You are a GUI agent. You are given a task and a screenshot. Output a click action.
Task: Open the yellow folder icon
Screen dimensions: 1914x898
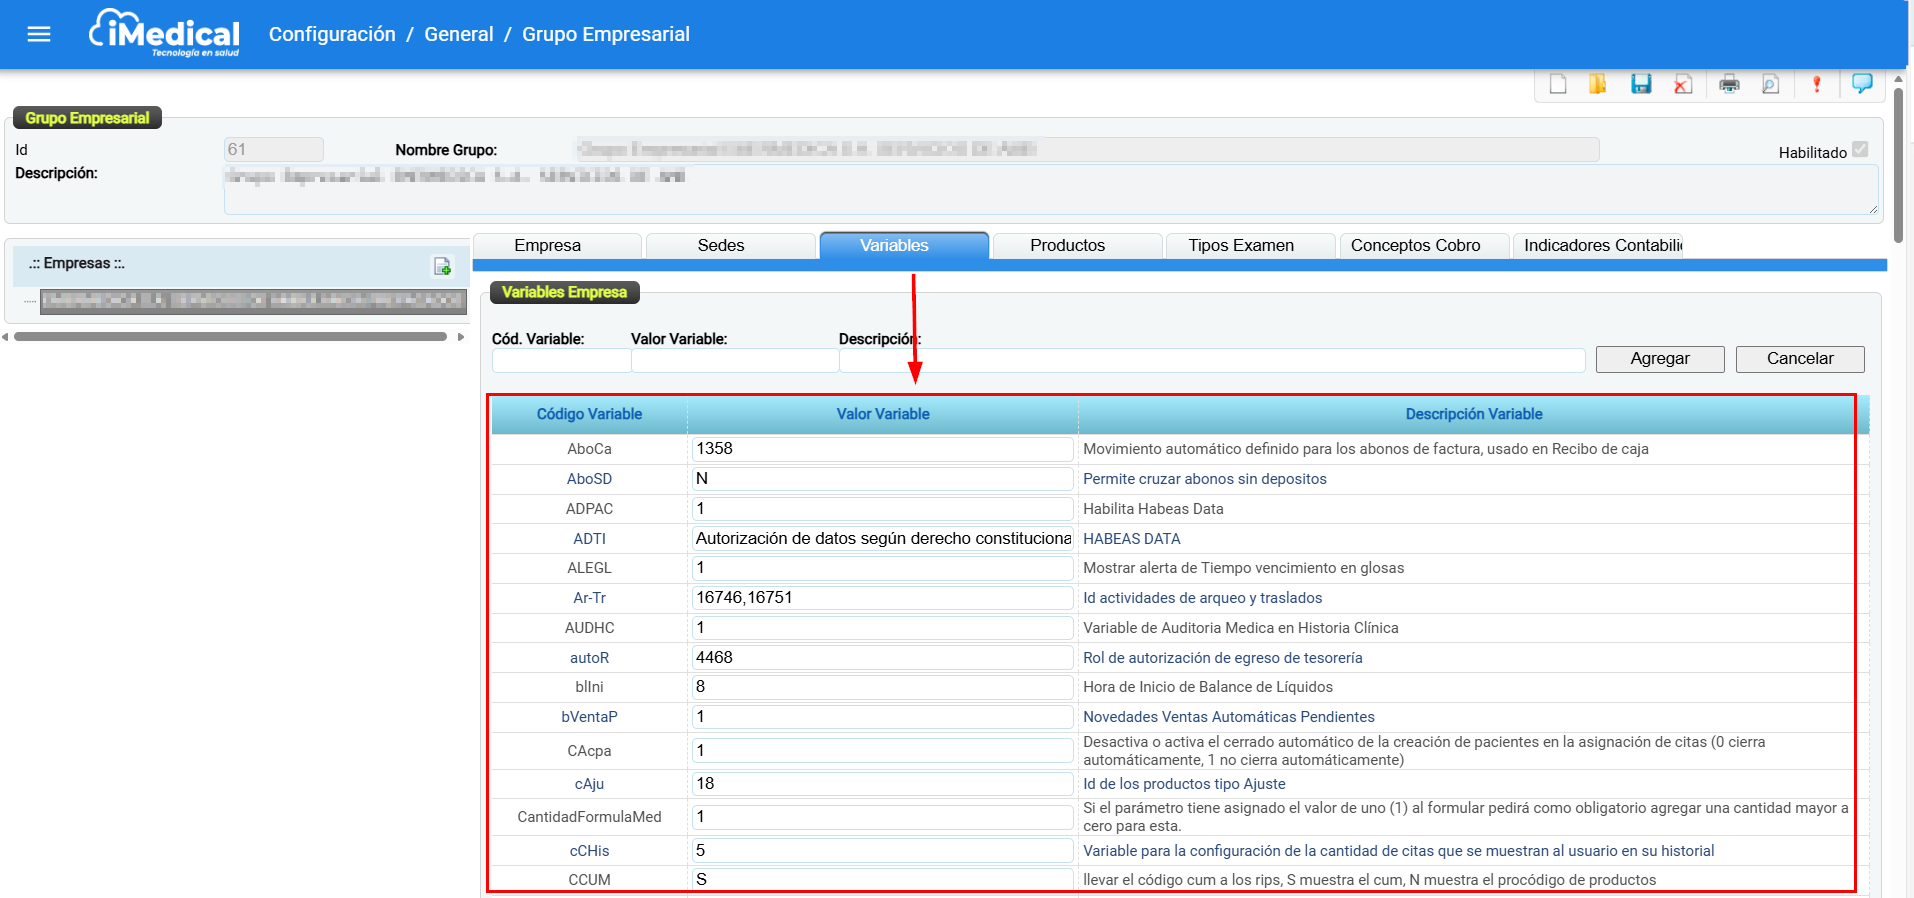click(x=1598, y=84)
